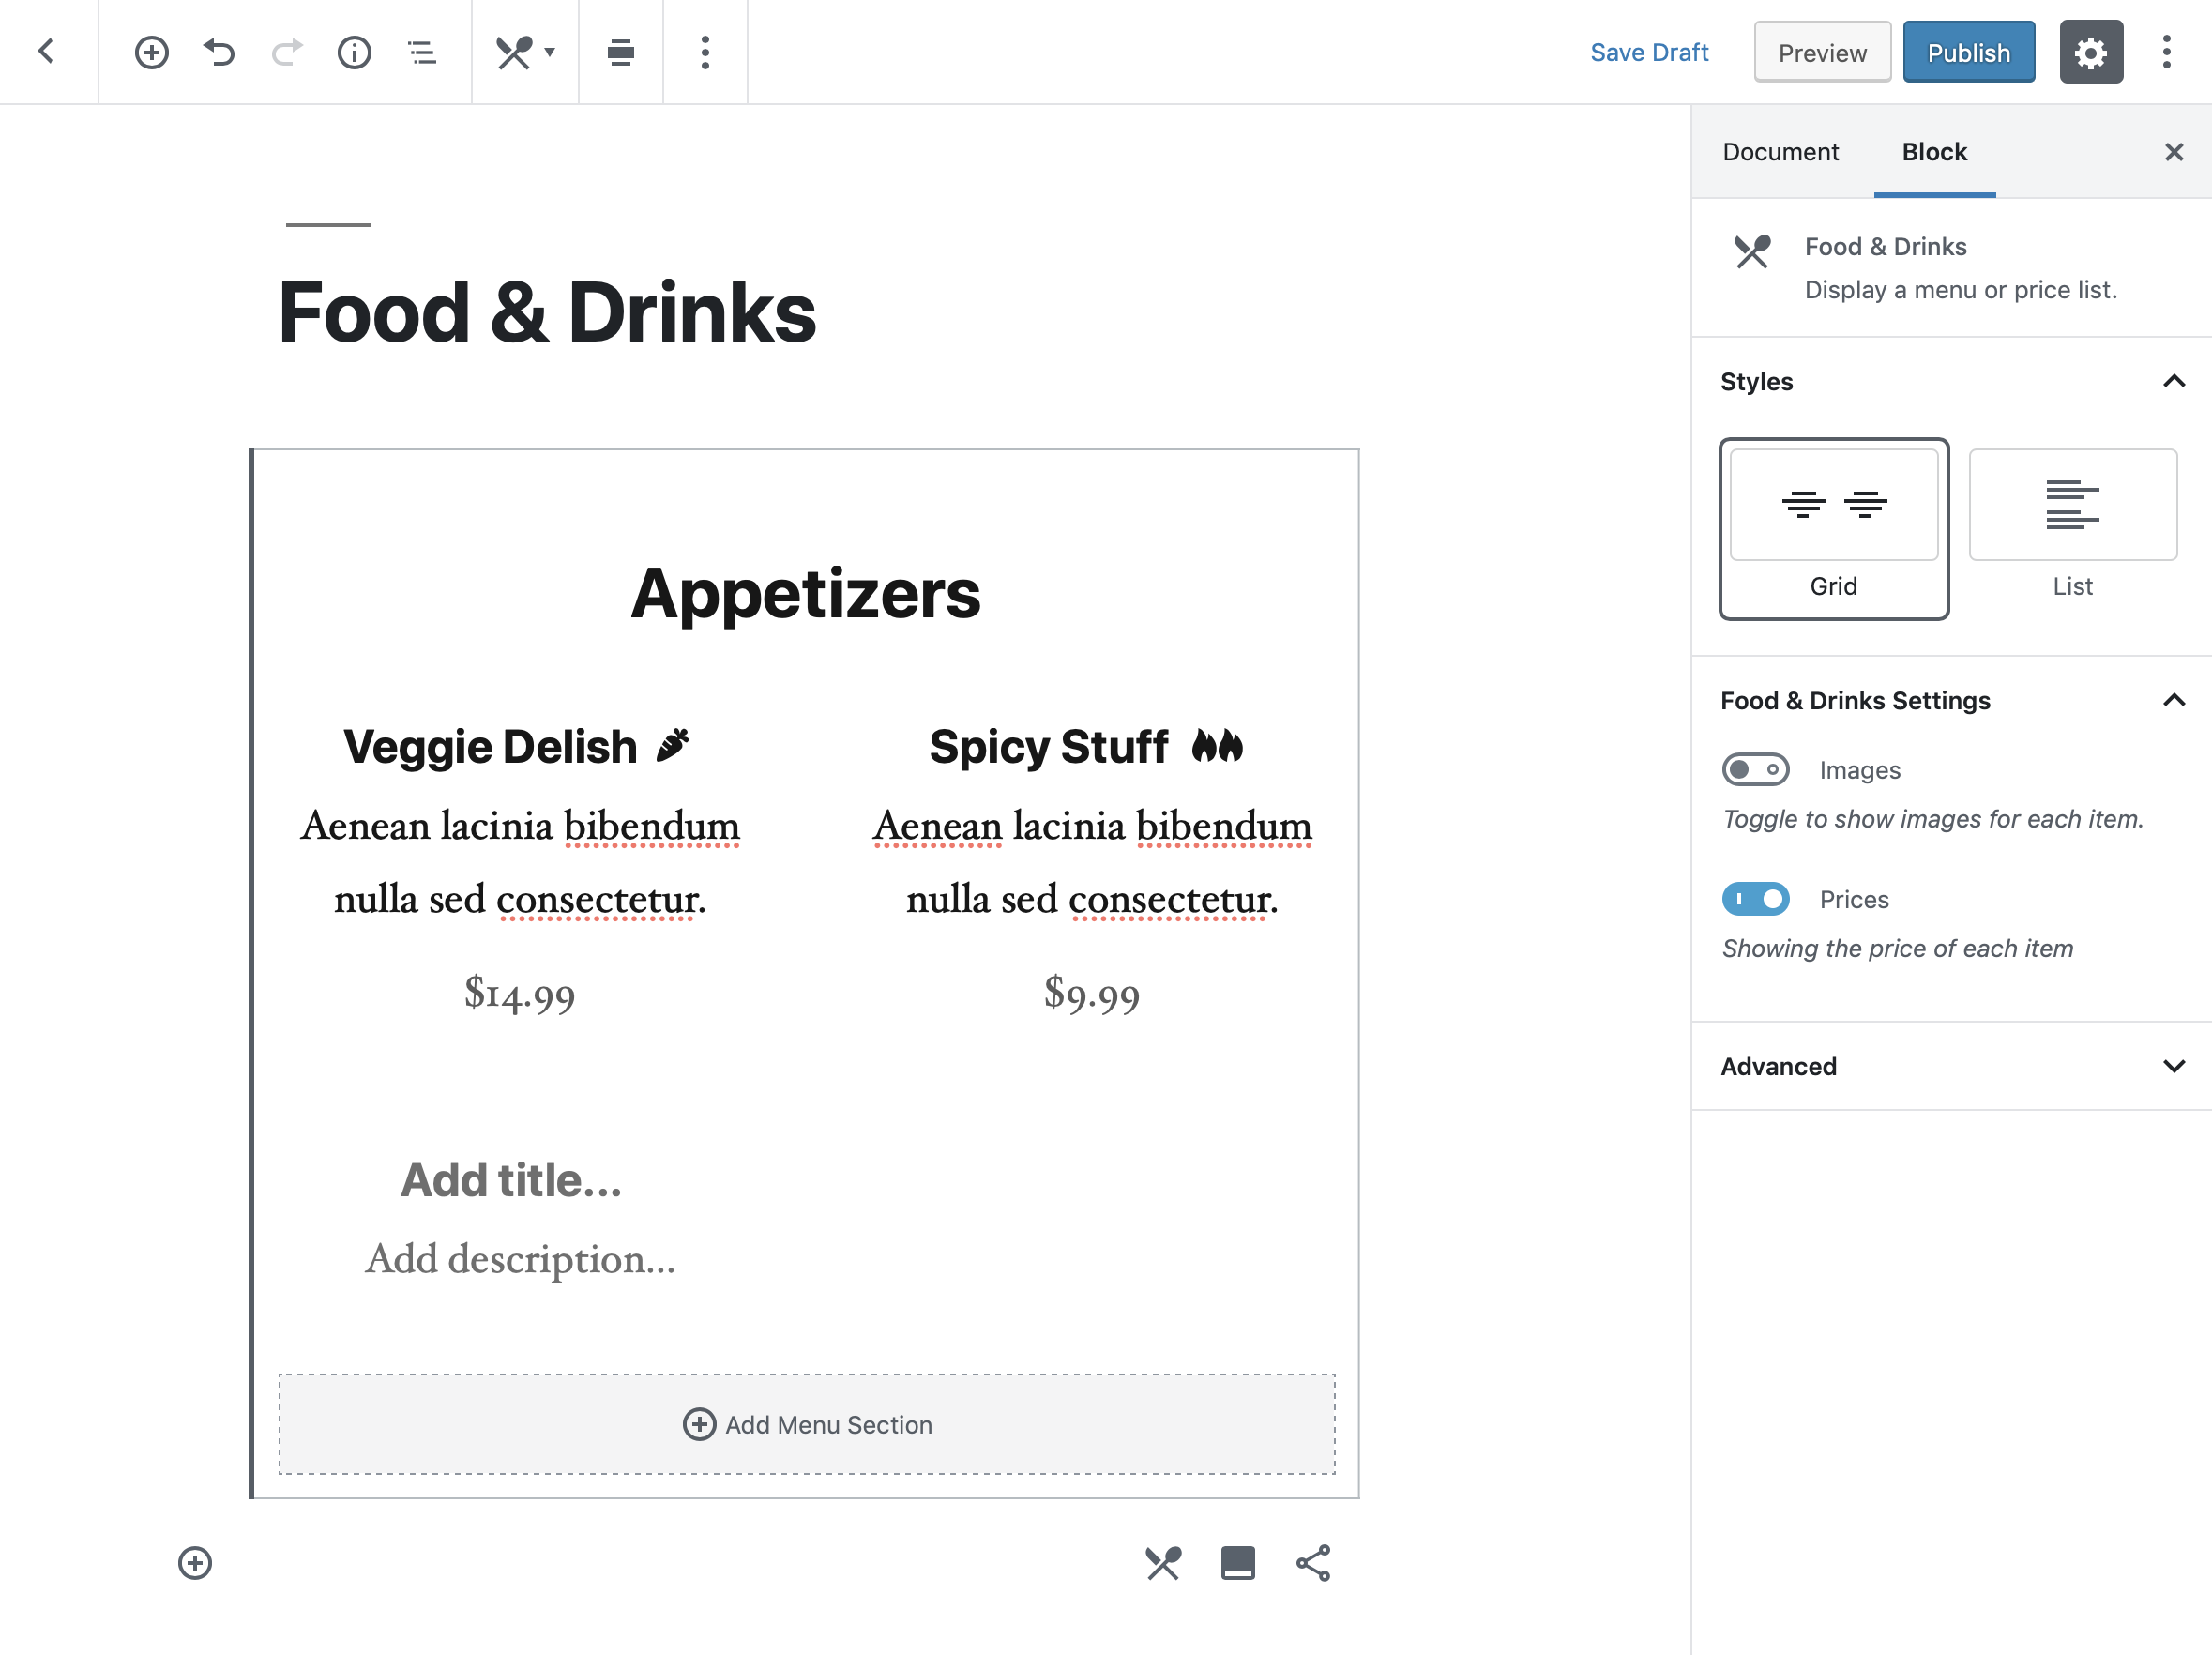2212x1655 pixels.
Task: Click the change alignment toolbar icon
Action: (620, 52)
